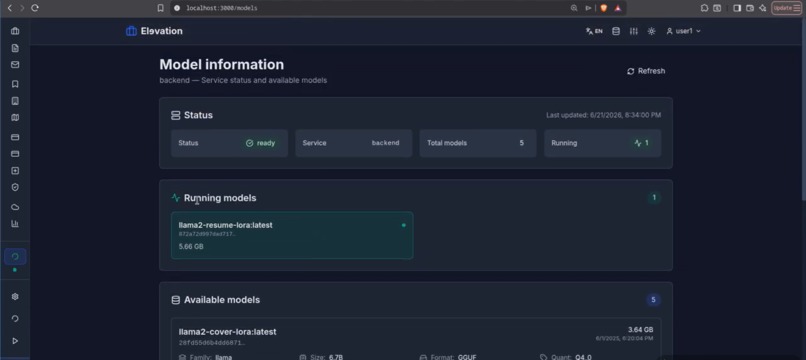Image resolution: width=806 pixels, height=360 pixels.
Task: Click the Service backend card
Action: coord(354,143)
